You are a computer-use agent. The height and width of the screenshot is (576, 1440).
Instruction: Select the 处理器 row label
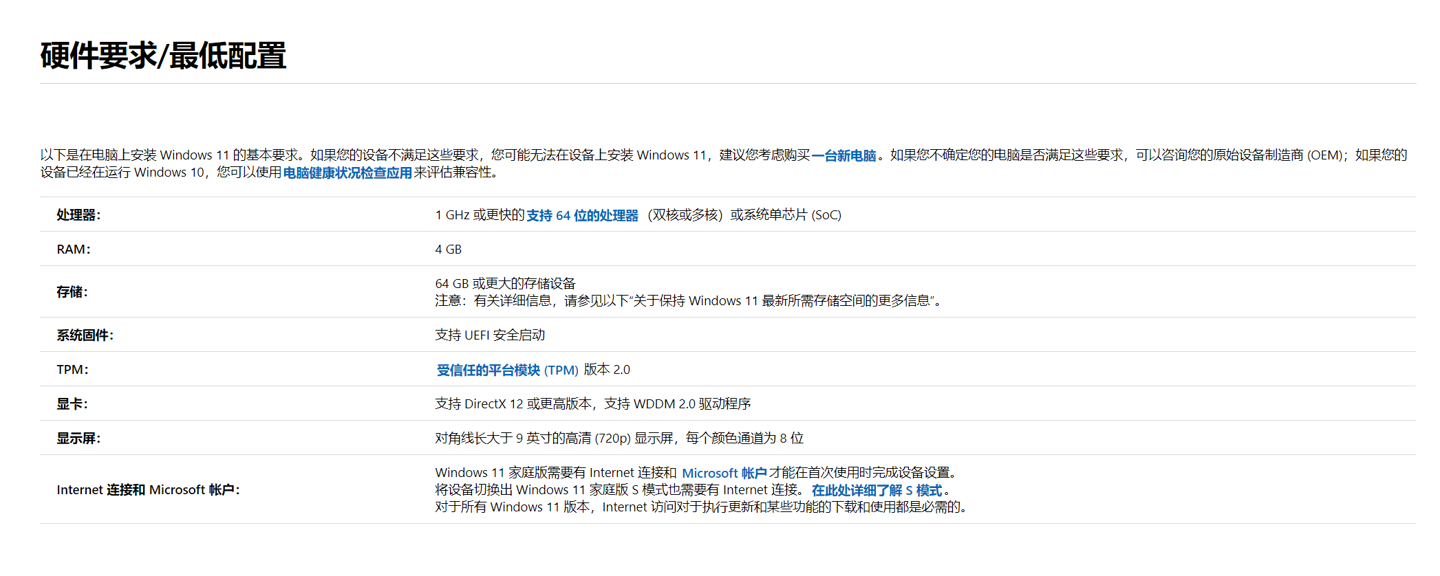coord(77,213)
